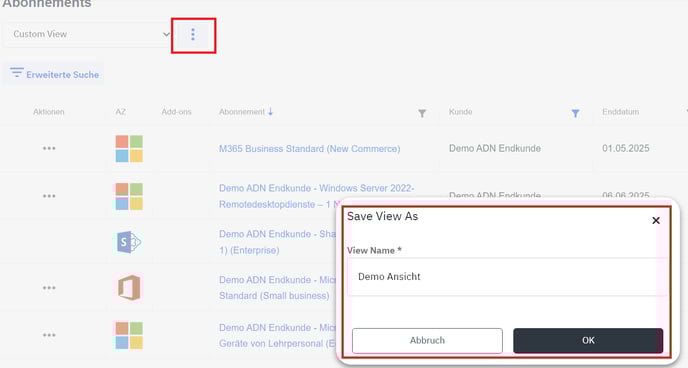Close the Save View As dialog
The width and height of the screenshot is (688, 368).
click(x=656, y=221)
